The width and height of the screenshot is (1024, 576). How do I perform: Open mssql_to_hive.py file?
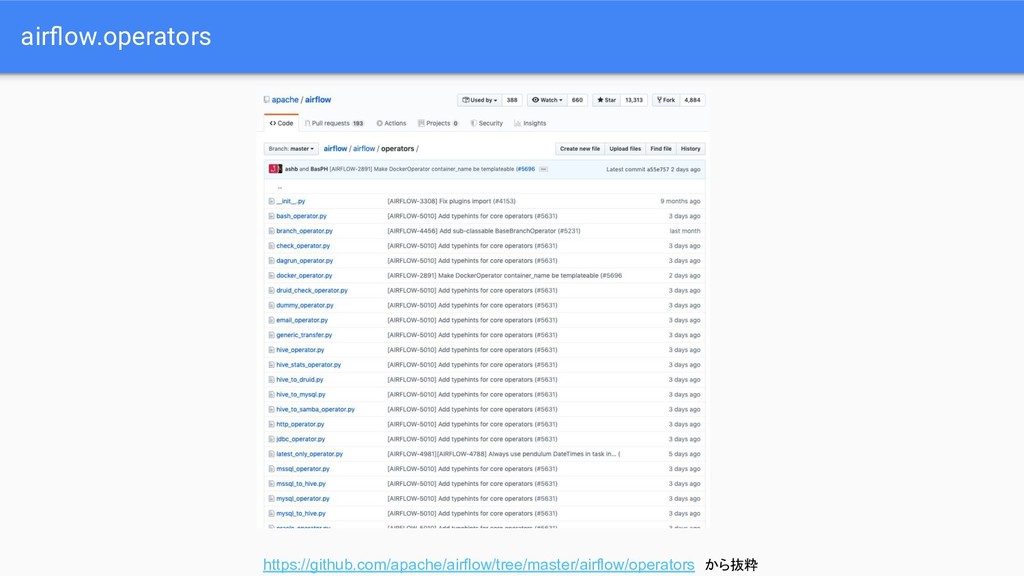click(300, 484)
